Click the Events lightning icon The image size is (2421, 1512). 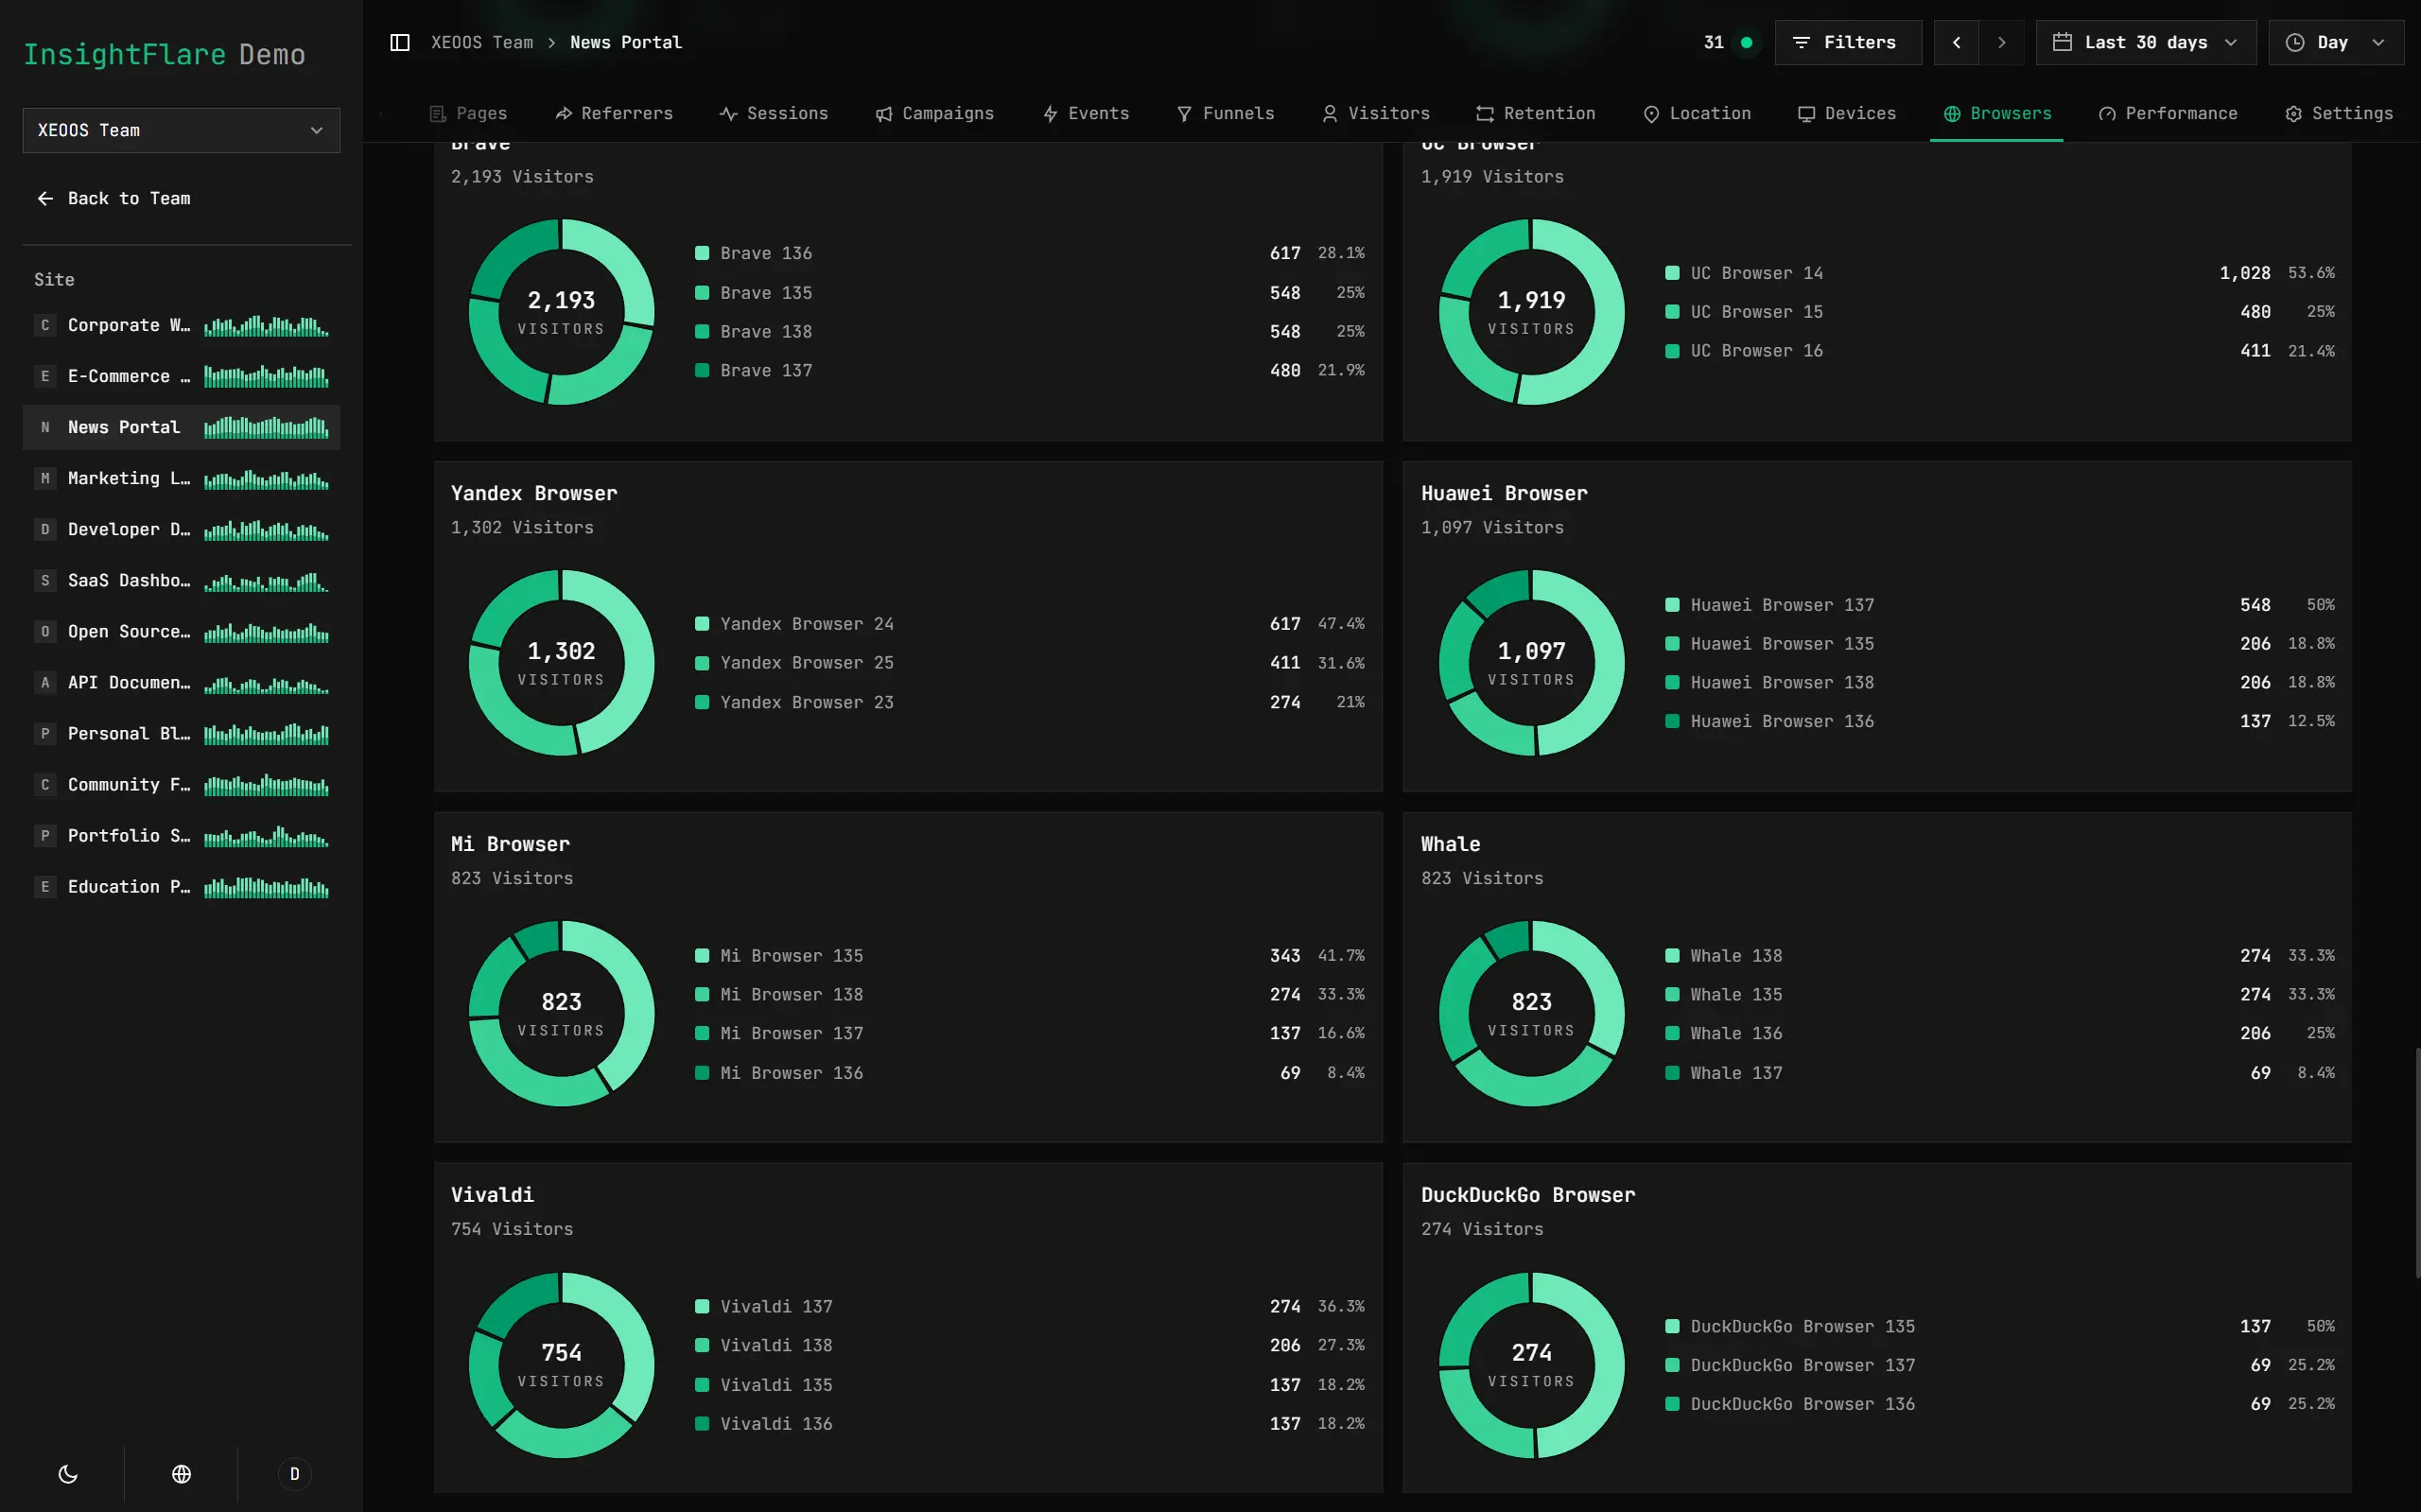[x=1050, y=114]
